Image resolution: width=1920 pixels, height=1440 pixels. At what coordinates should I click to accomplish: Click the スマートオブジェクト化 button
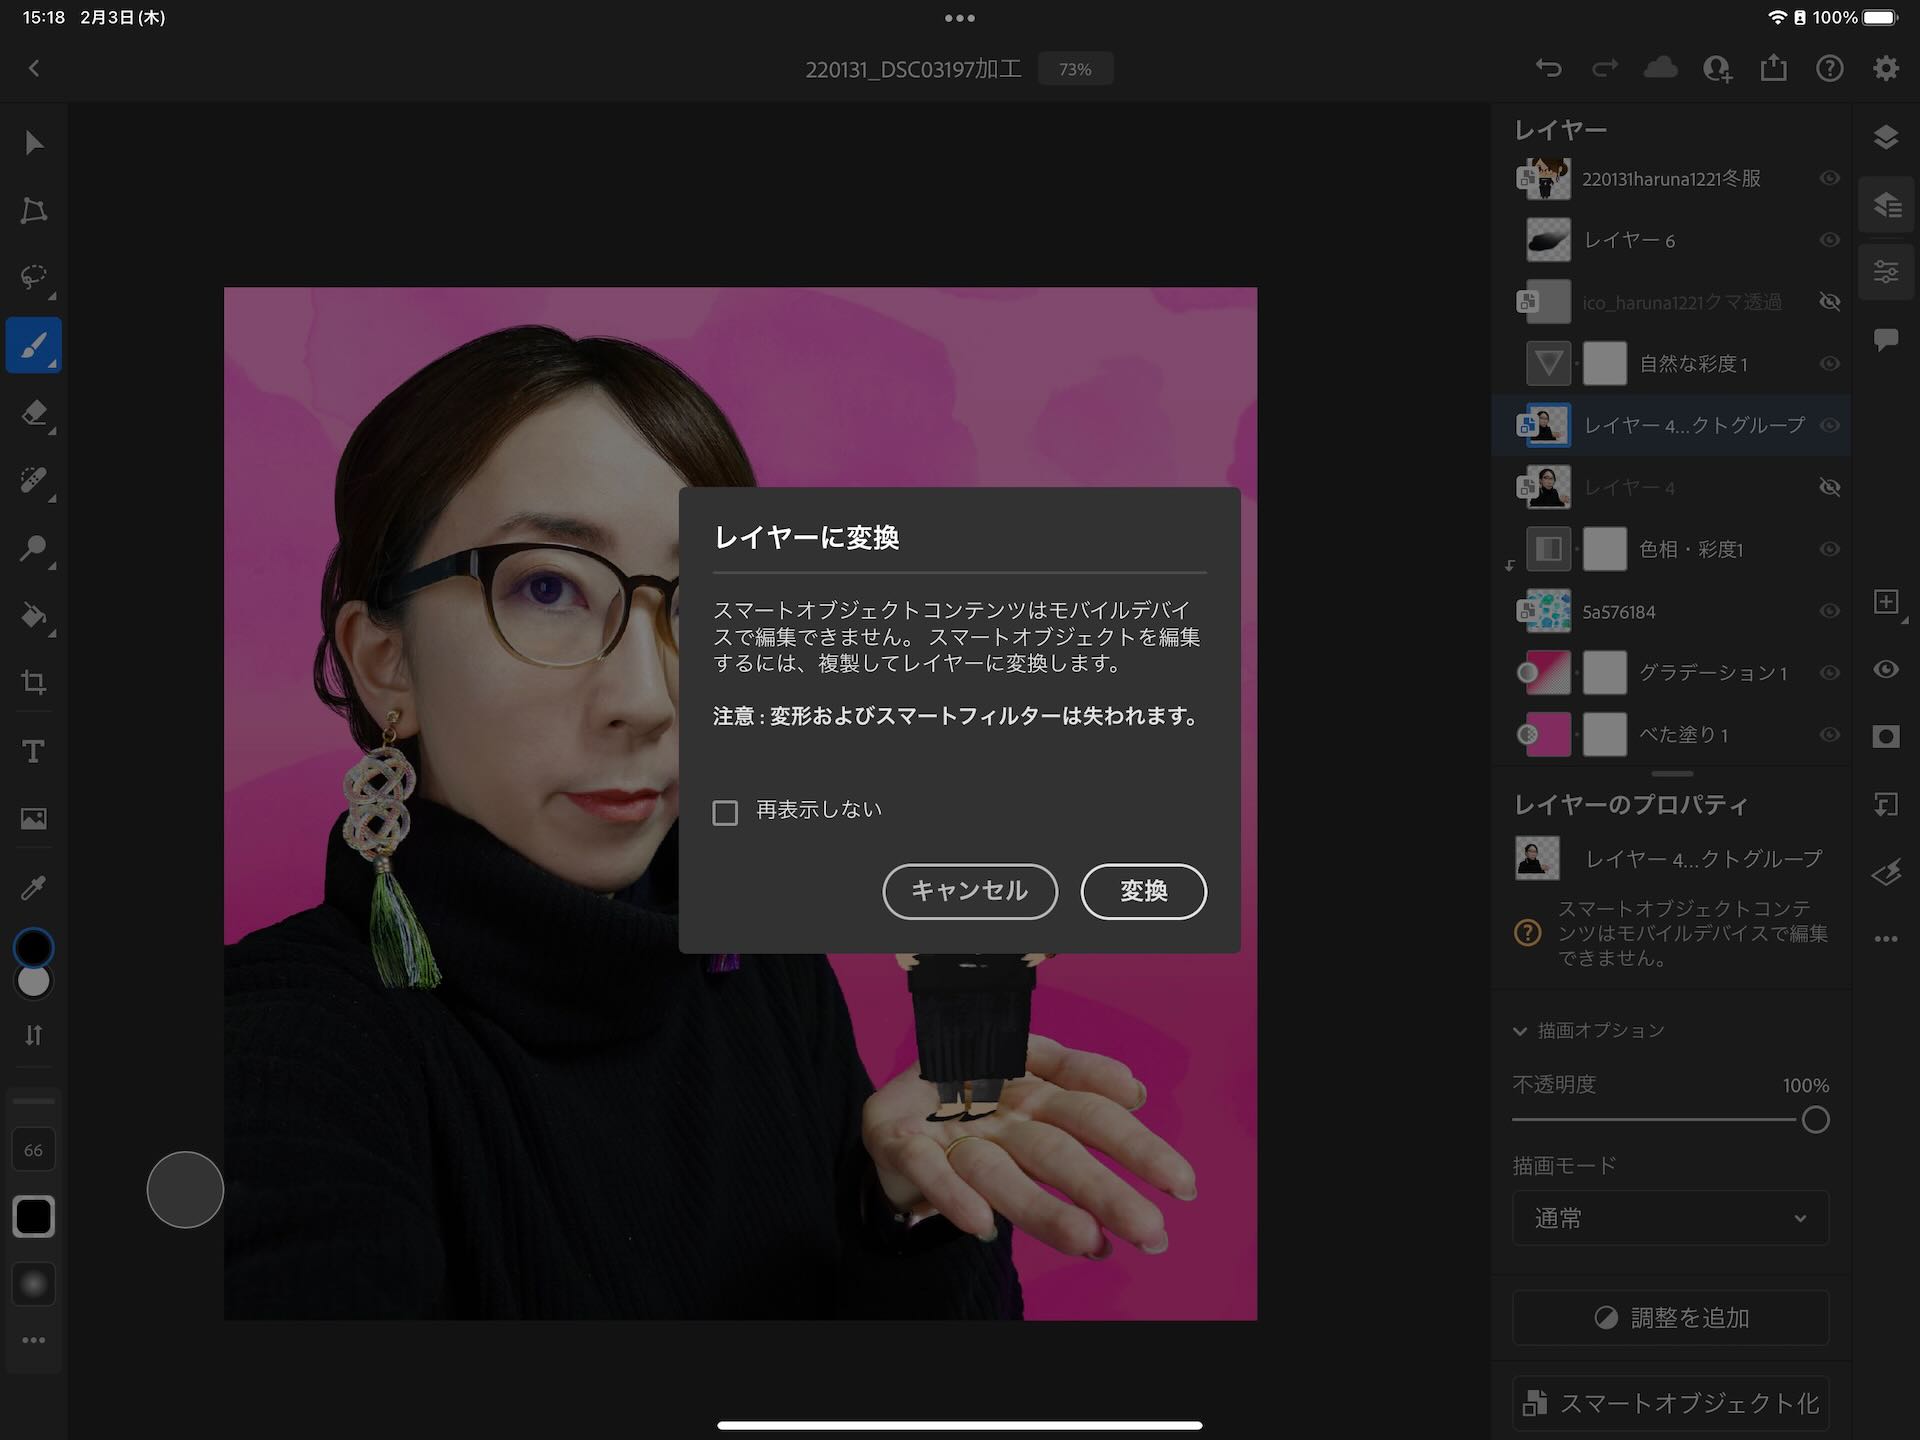pos(1670,1403)
